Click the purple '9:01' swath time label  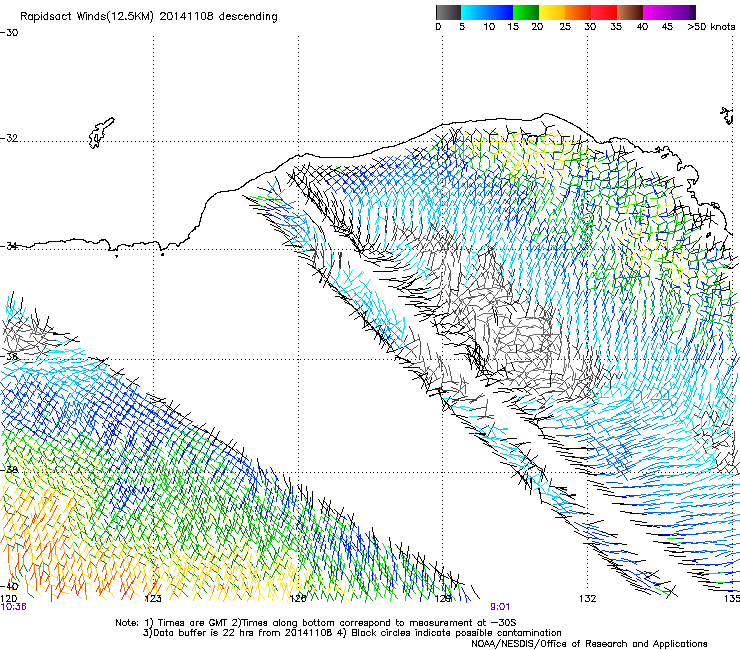(500, 607)
